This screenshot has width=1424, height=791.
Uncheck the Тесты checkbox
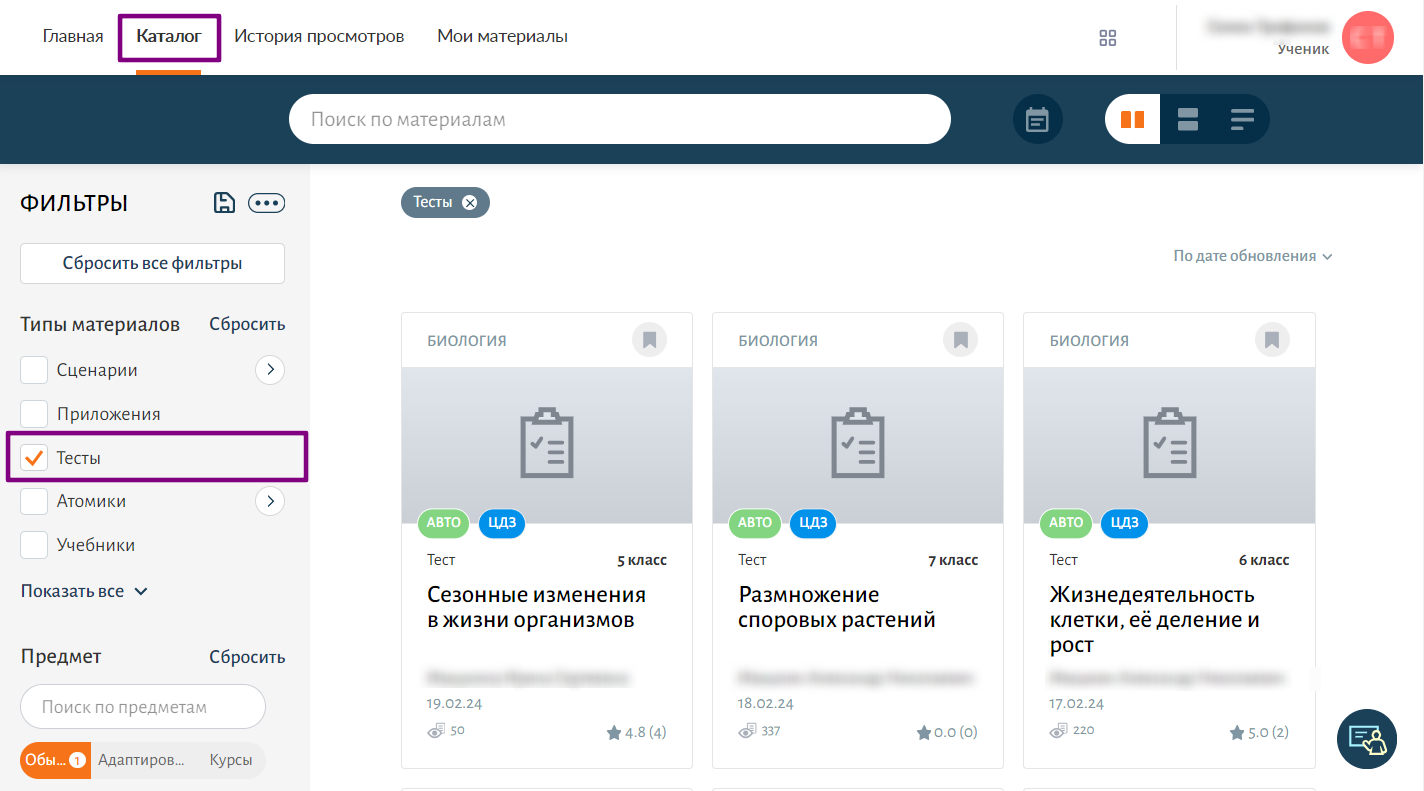point(35,458)
